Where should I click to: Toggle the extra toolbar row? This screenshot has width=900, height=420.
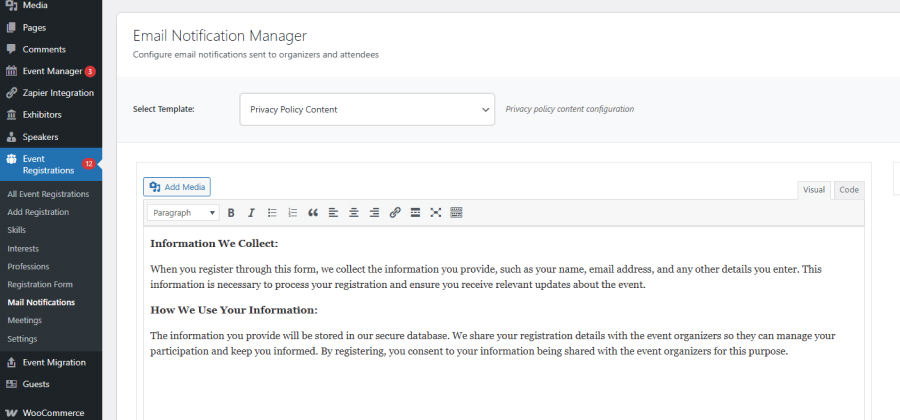tap(457, 213)
